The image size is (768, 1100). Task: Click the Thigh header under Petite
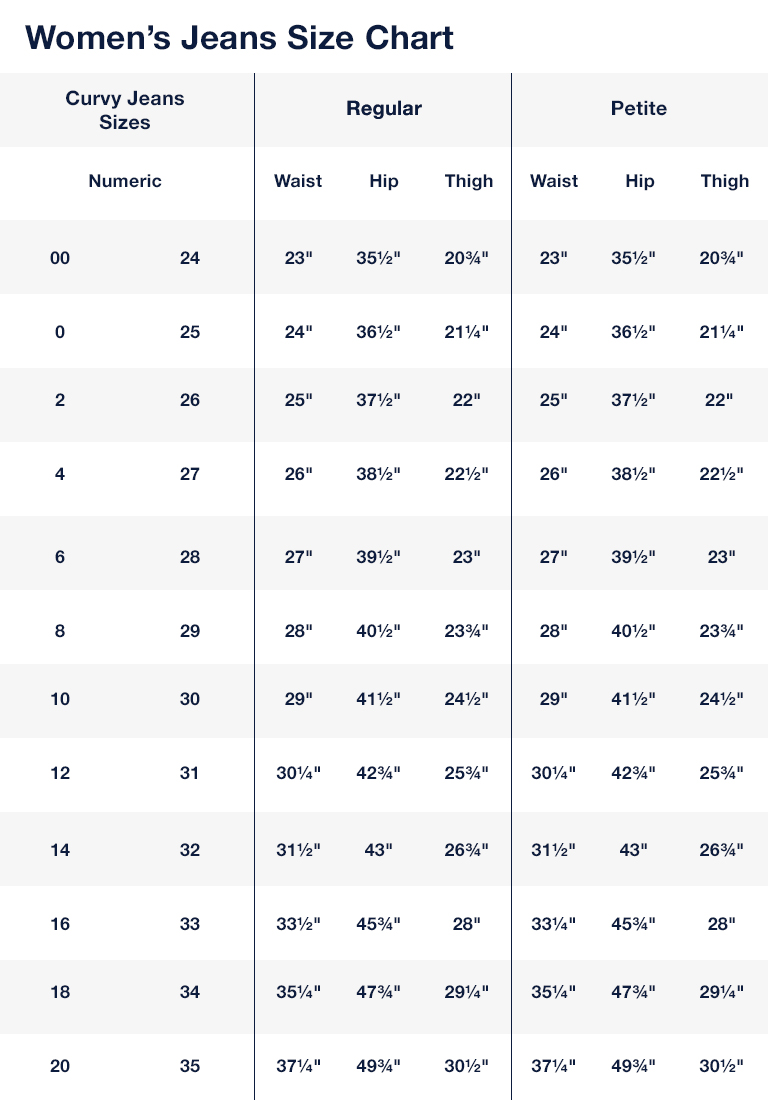(x=725, y=181)
